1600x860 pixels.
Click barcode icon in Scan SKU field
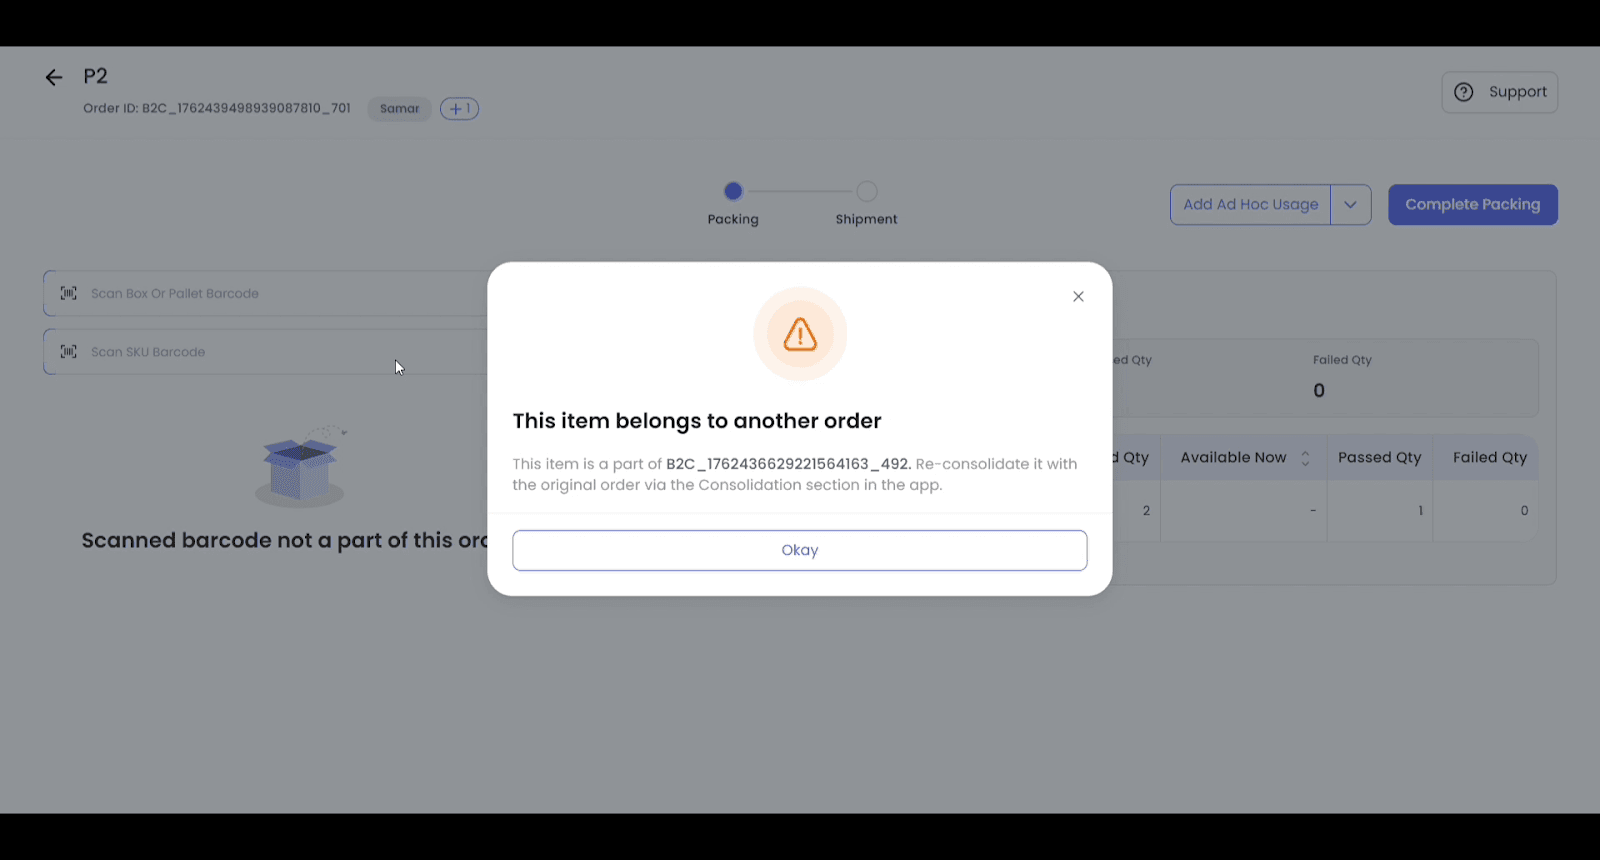pyautogui.click(x=69, y=352)
